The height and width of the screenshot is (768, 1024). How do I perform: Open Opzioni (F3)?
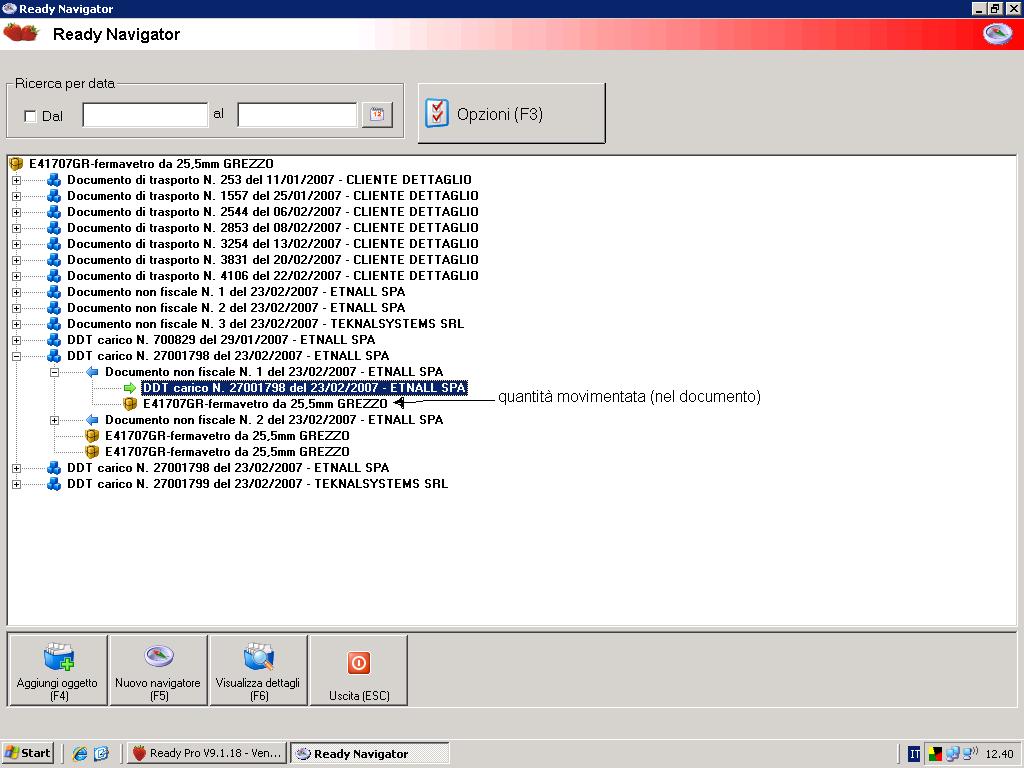(x=511, y=114)
